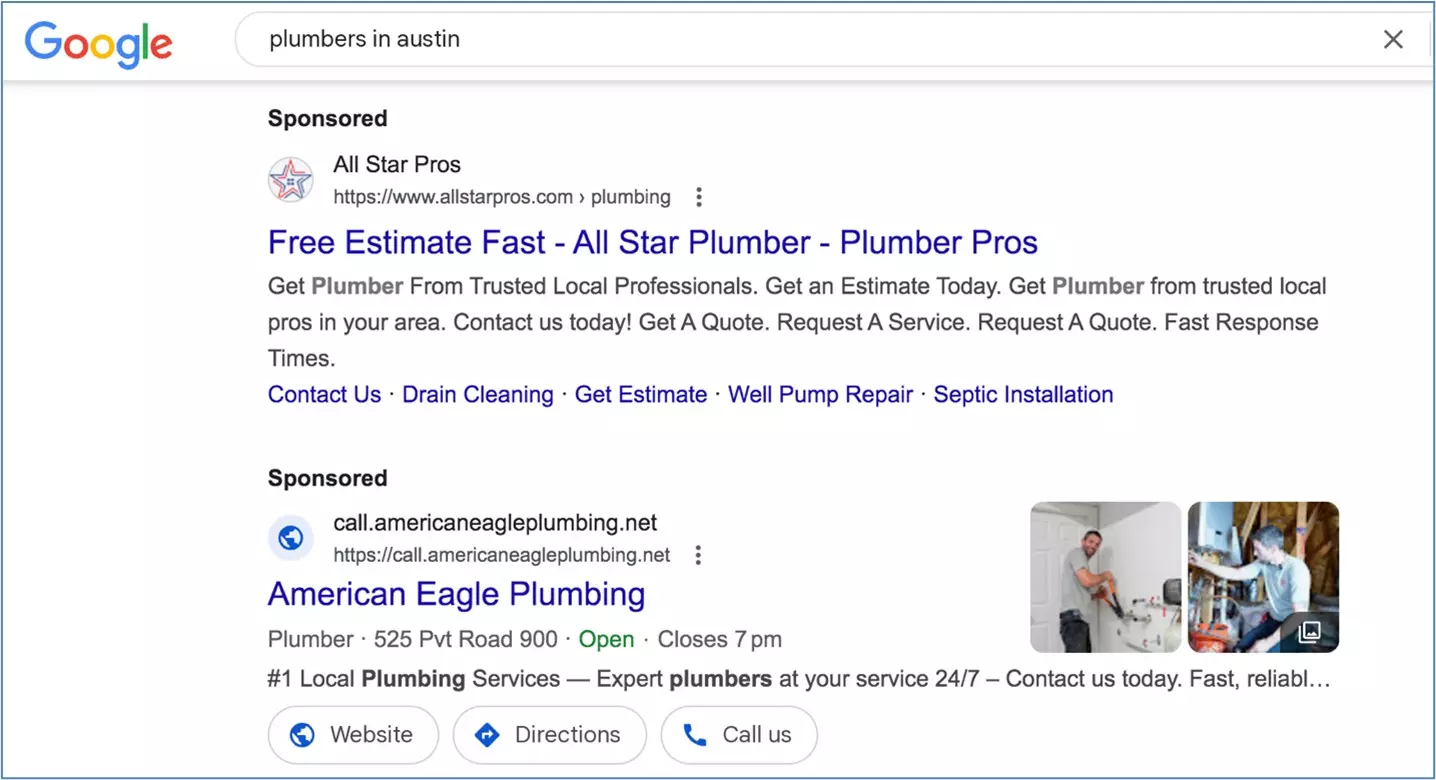Click the globe icon in the Website button

(302, 735)
